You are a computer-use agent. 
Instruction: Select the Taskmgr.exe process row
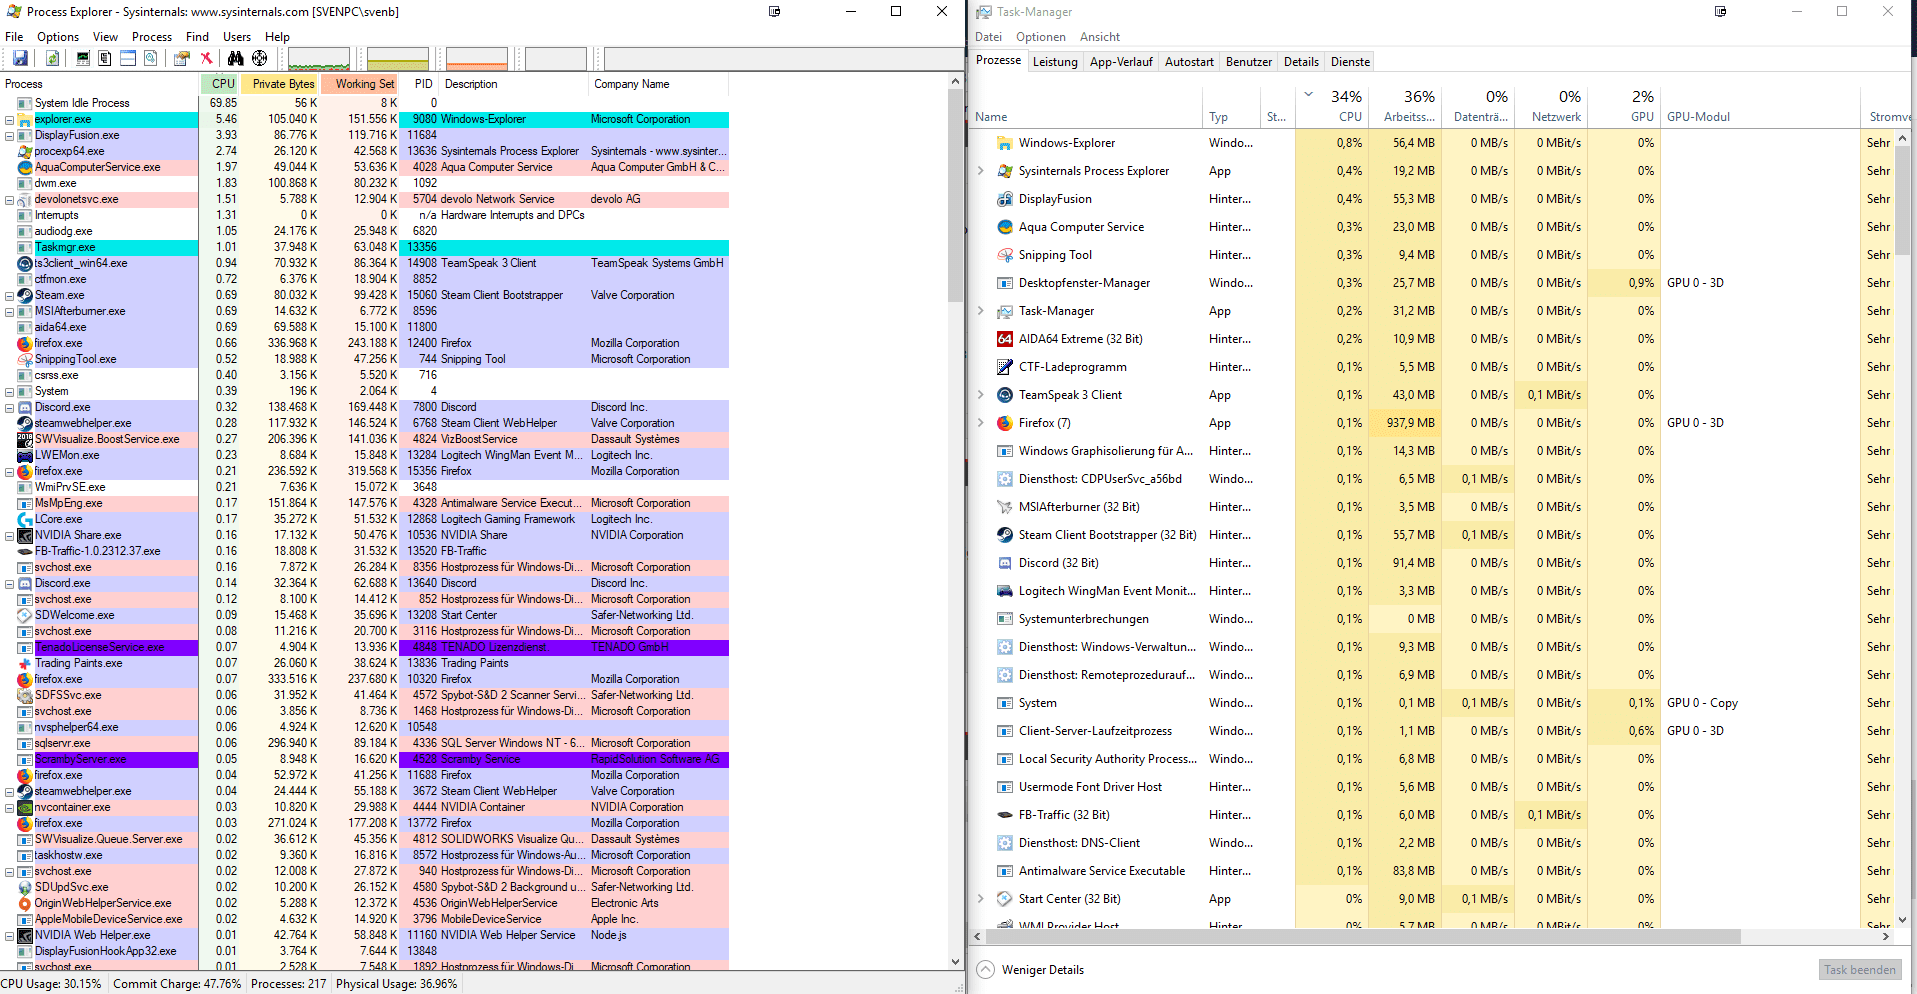point(364,247)
